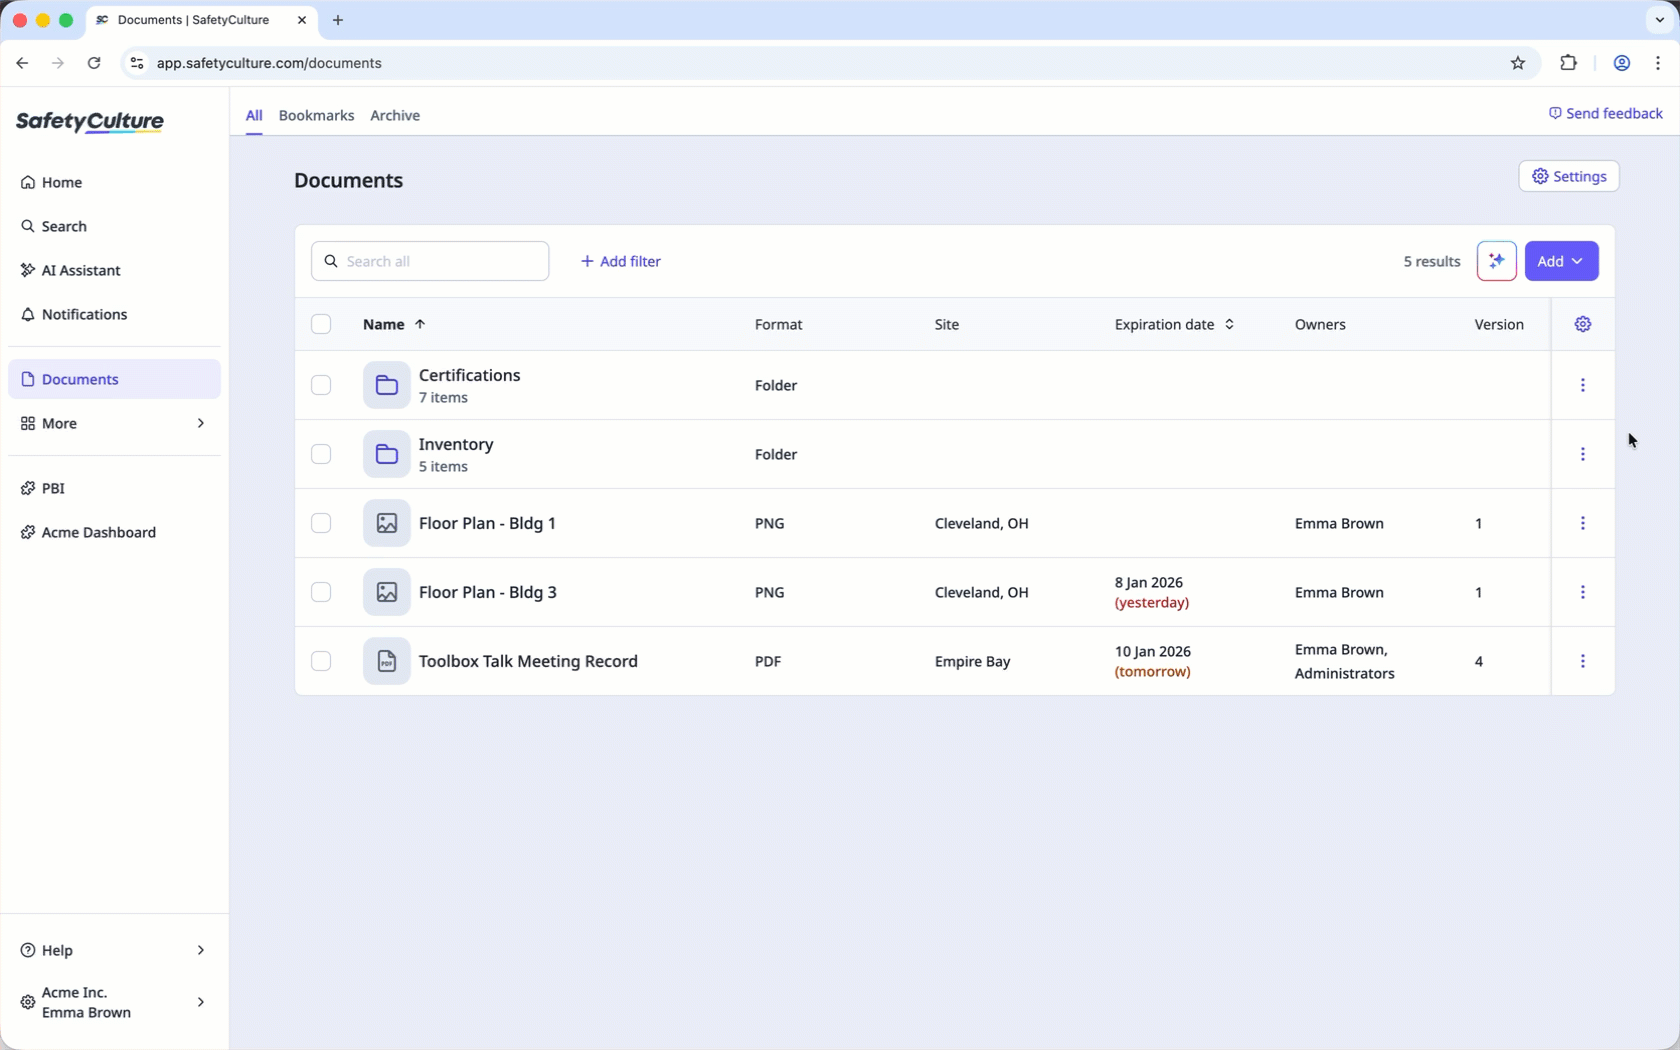Click the Send feedback link
The image size is (1680, 1050).
pyautogui.click(x=1605, y=113)
